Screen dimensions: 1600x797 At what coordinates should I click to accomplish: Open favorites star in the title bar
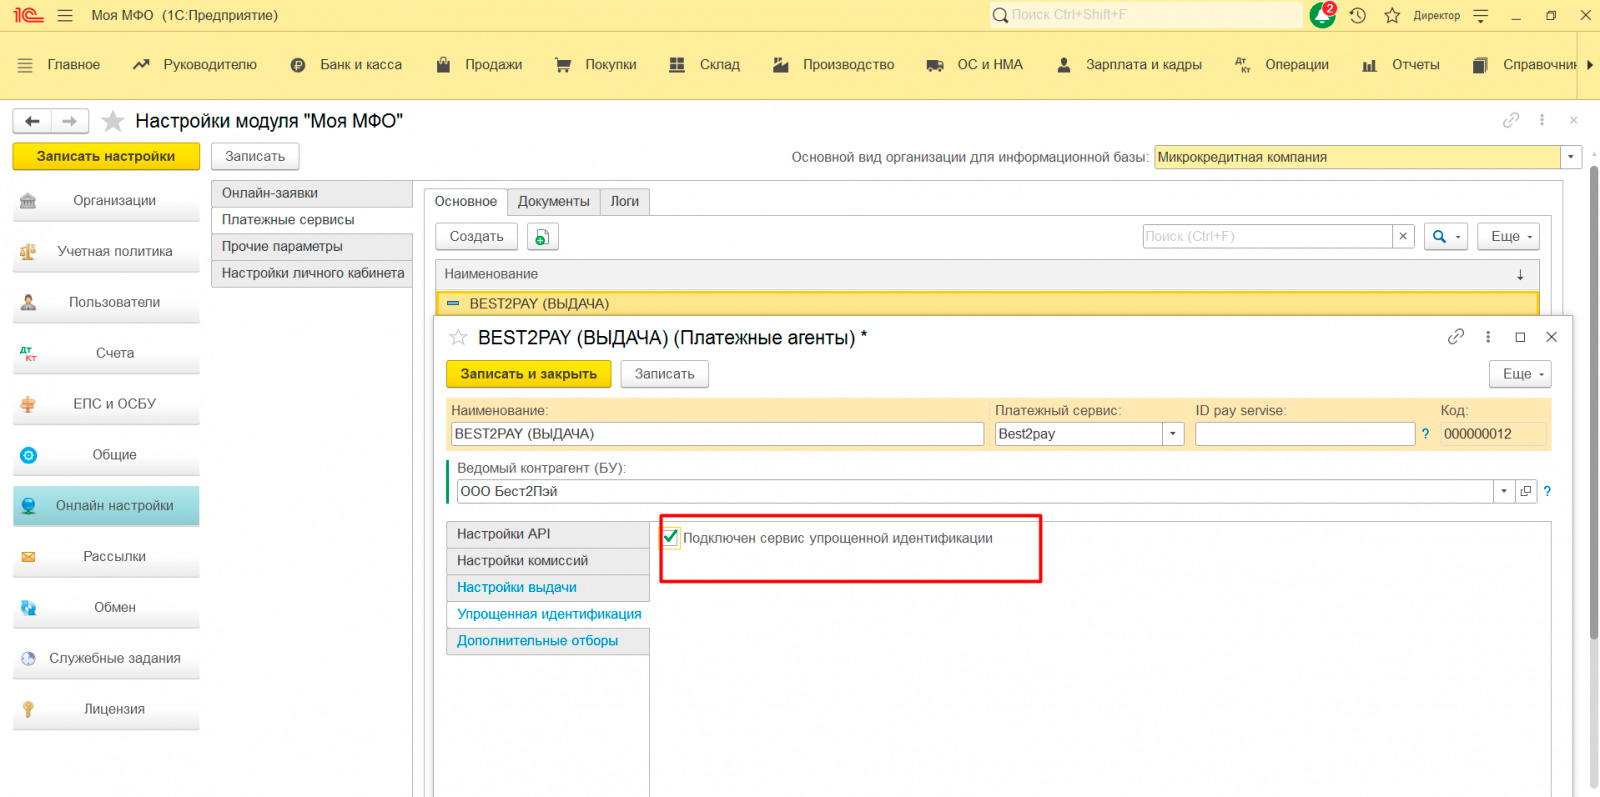pos(1392,15)
